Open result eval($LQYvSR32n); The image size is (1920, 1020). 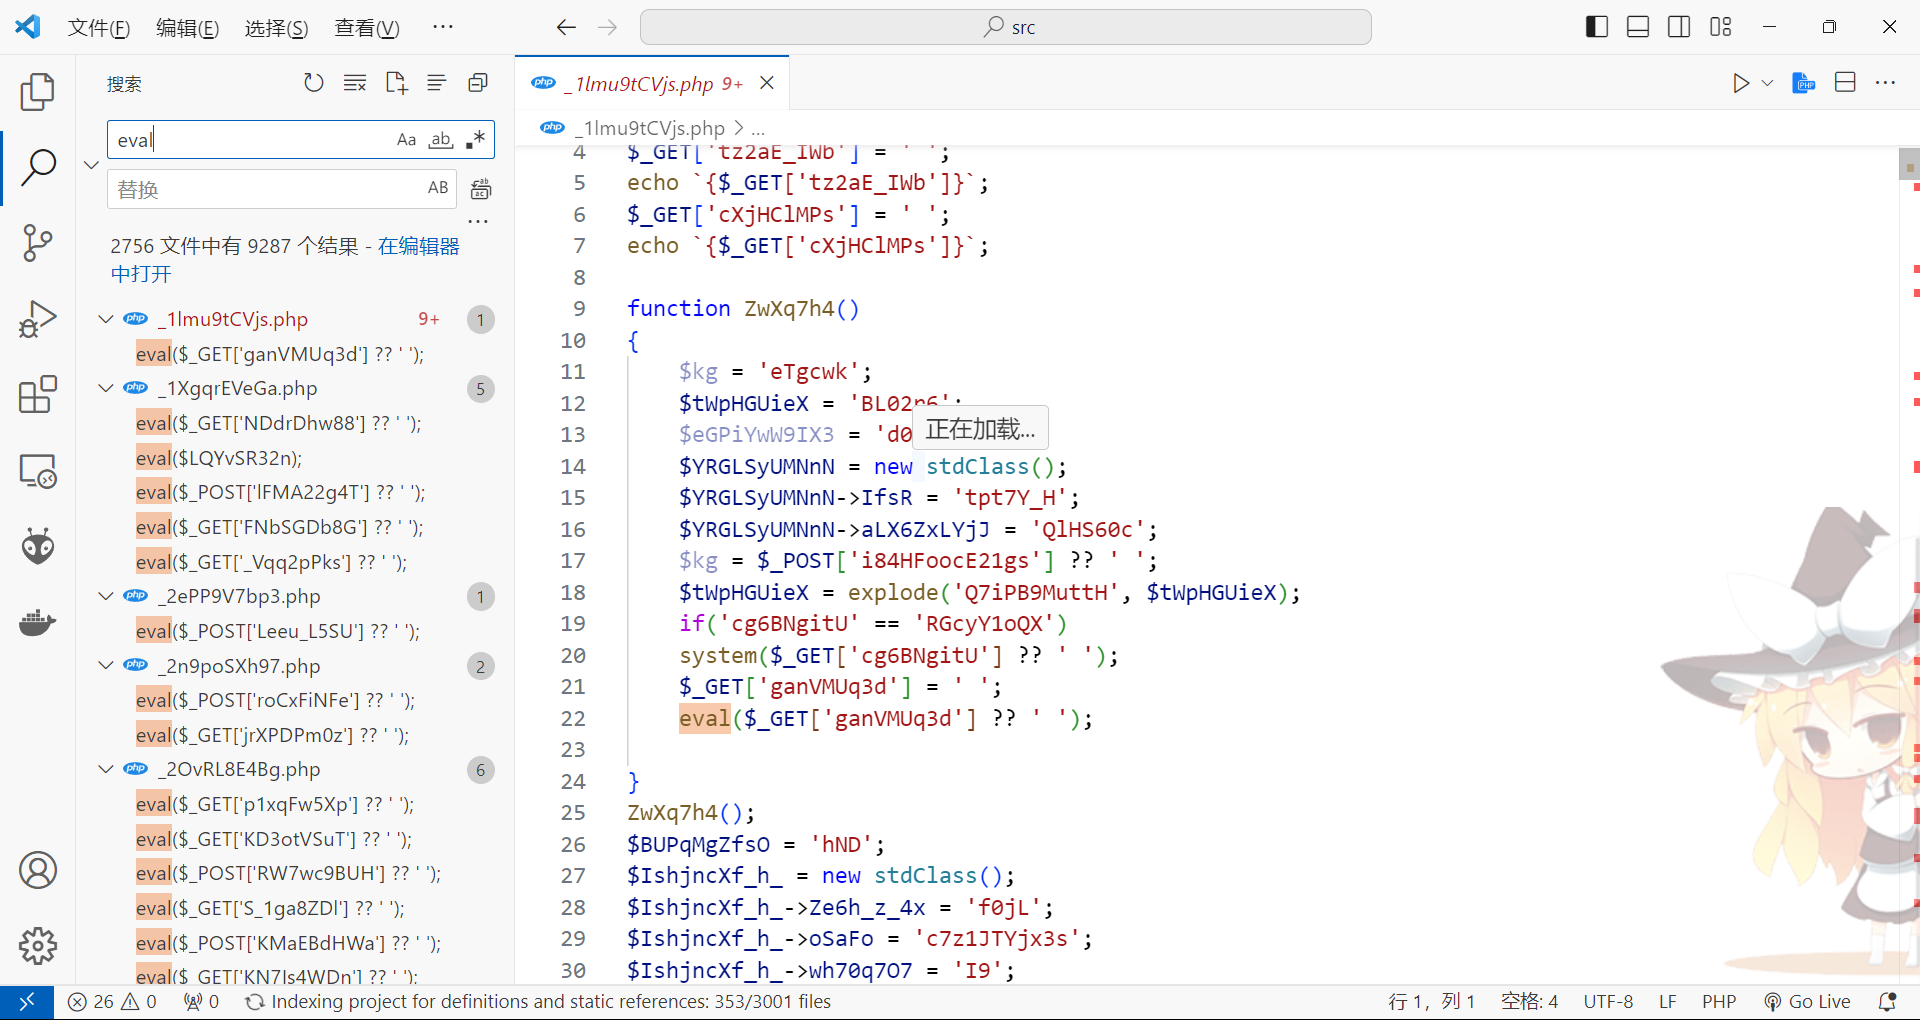(x=219, y=458)
